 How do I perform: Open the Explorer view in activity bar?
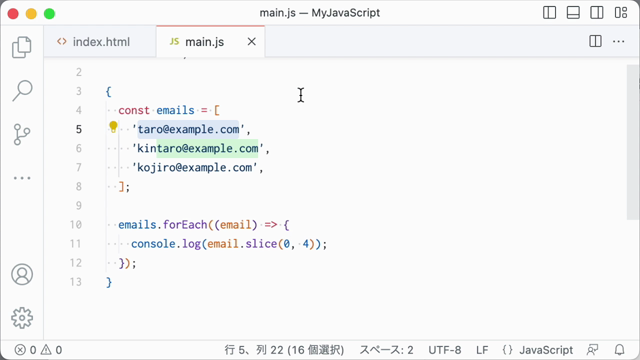pos(22,47)
